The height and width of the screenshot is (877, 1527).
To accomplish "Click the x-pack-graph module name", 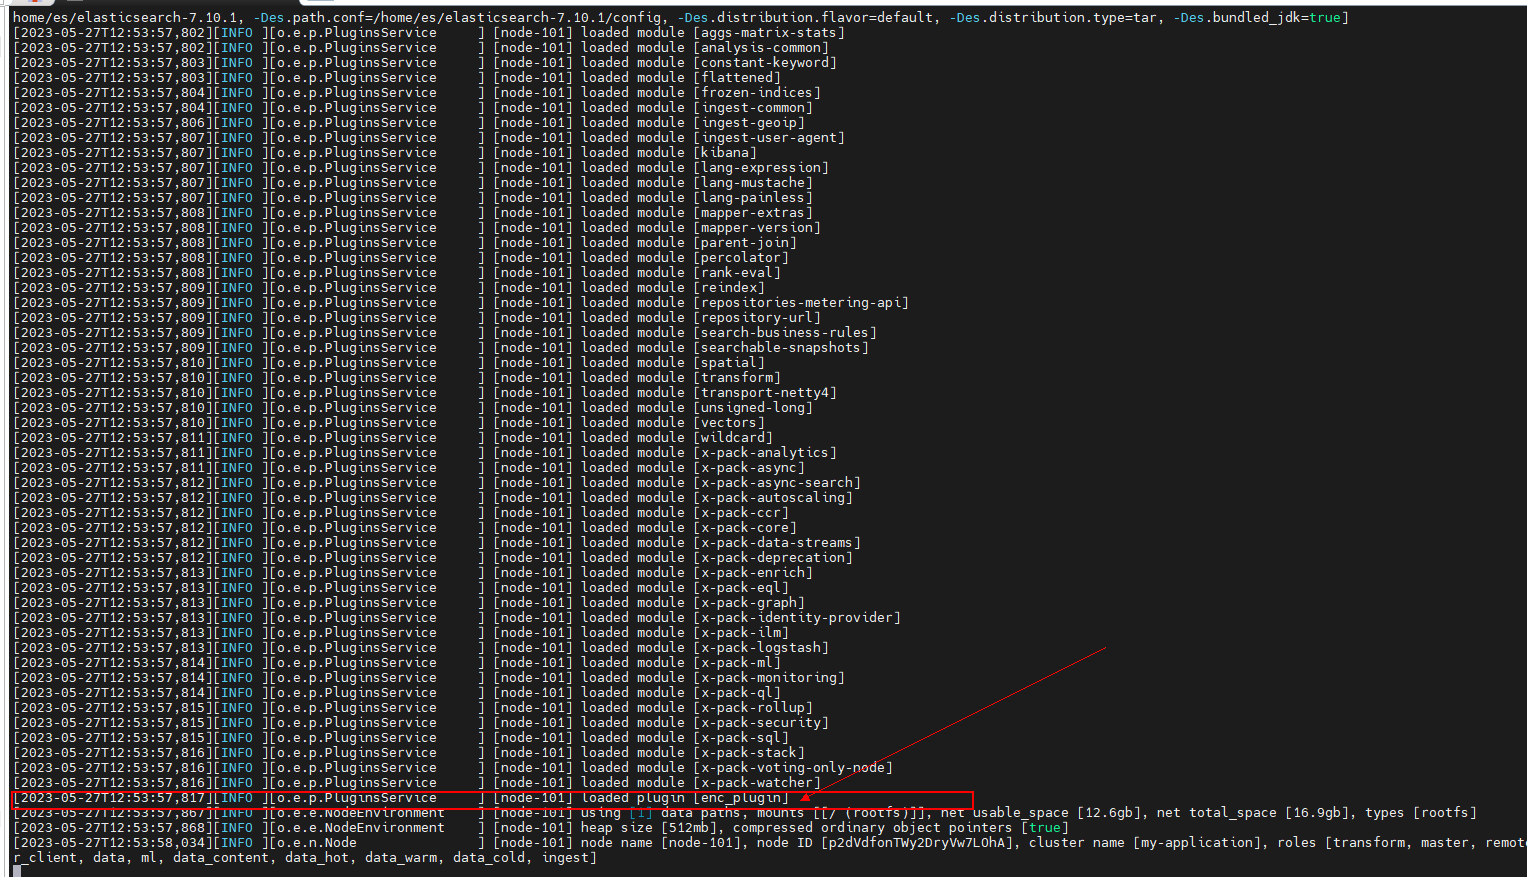I will 749,603.
